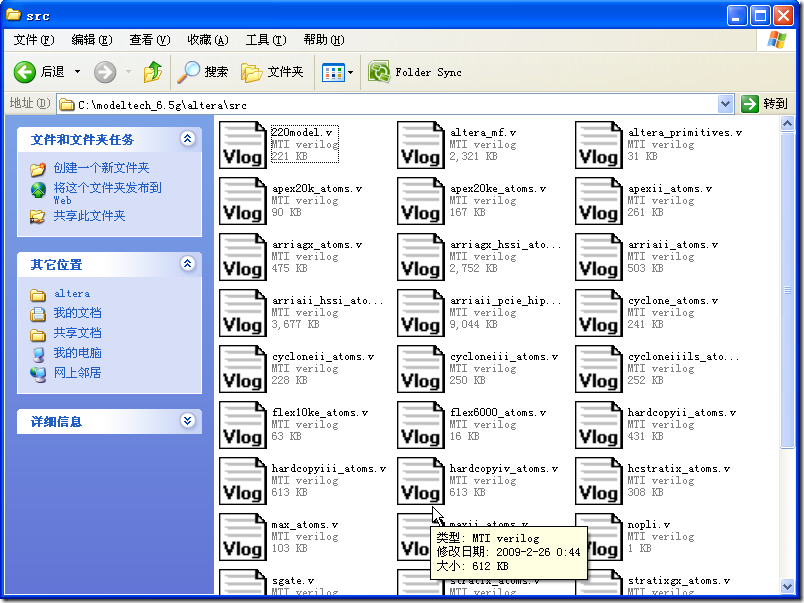Select the 220model.v Vlog file icon
The height and width of the screenshot is (603, 804).
click(242, 145)
